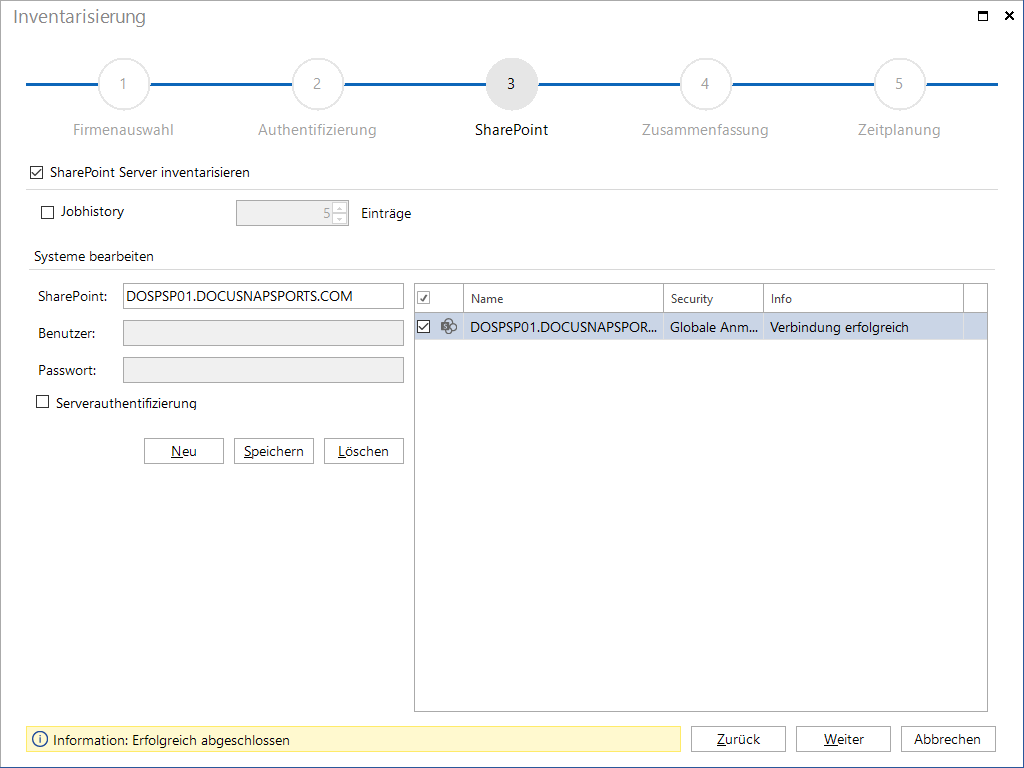Delete the entry with Löschen

[364, 451]
